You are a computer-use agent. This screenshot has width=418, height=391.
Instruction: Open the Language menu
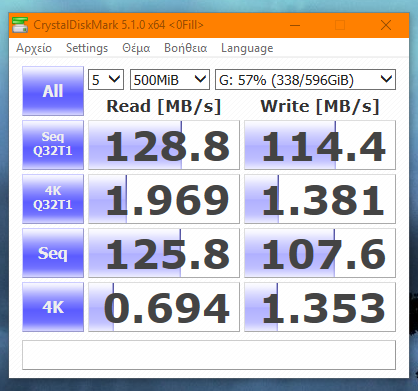tap(247, 48)
